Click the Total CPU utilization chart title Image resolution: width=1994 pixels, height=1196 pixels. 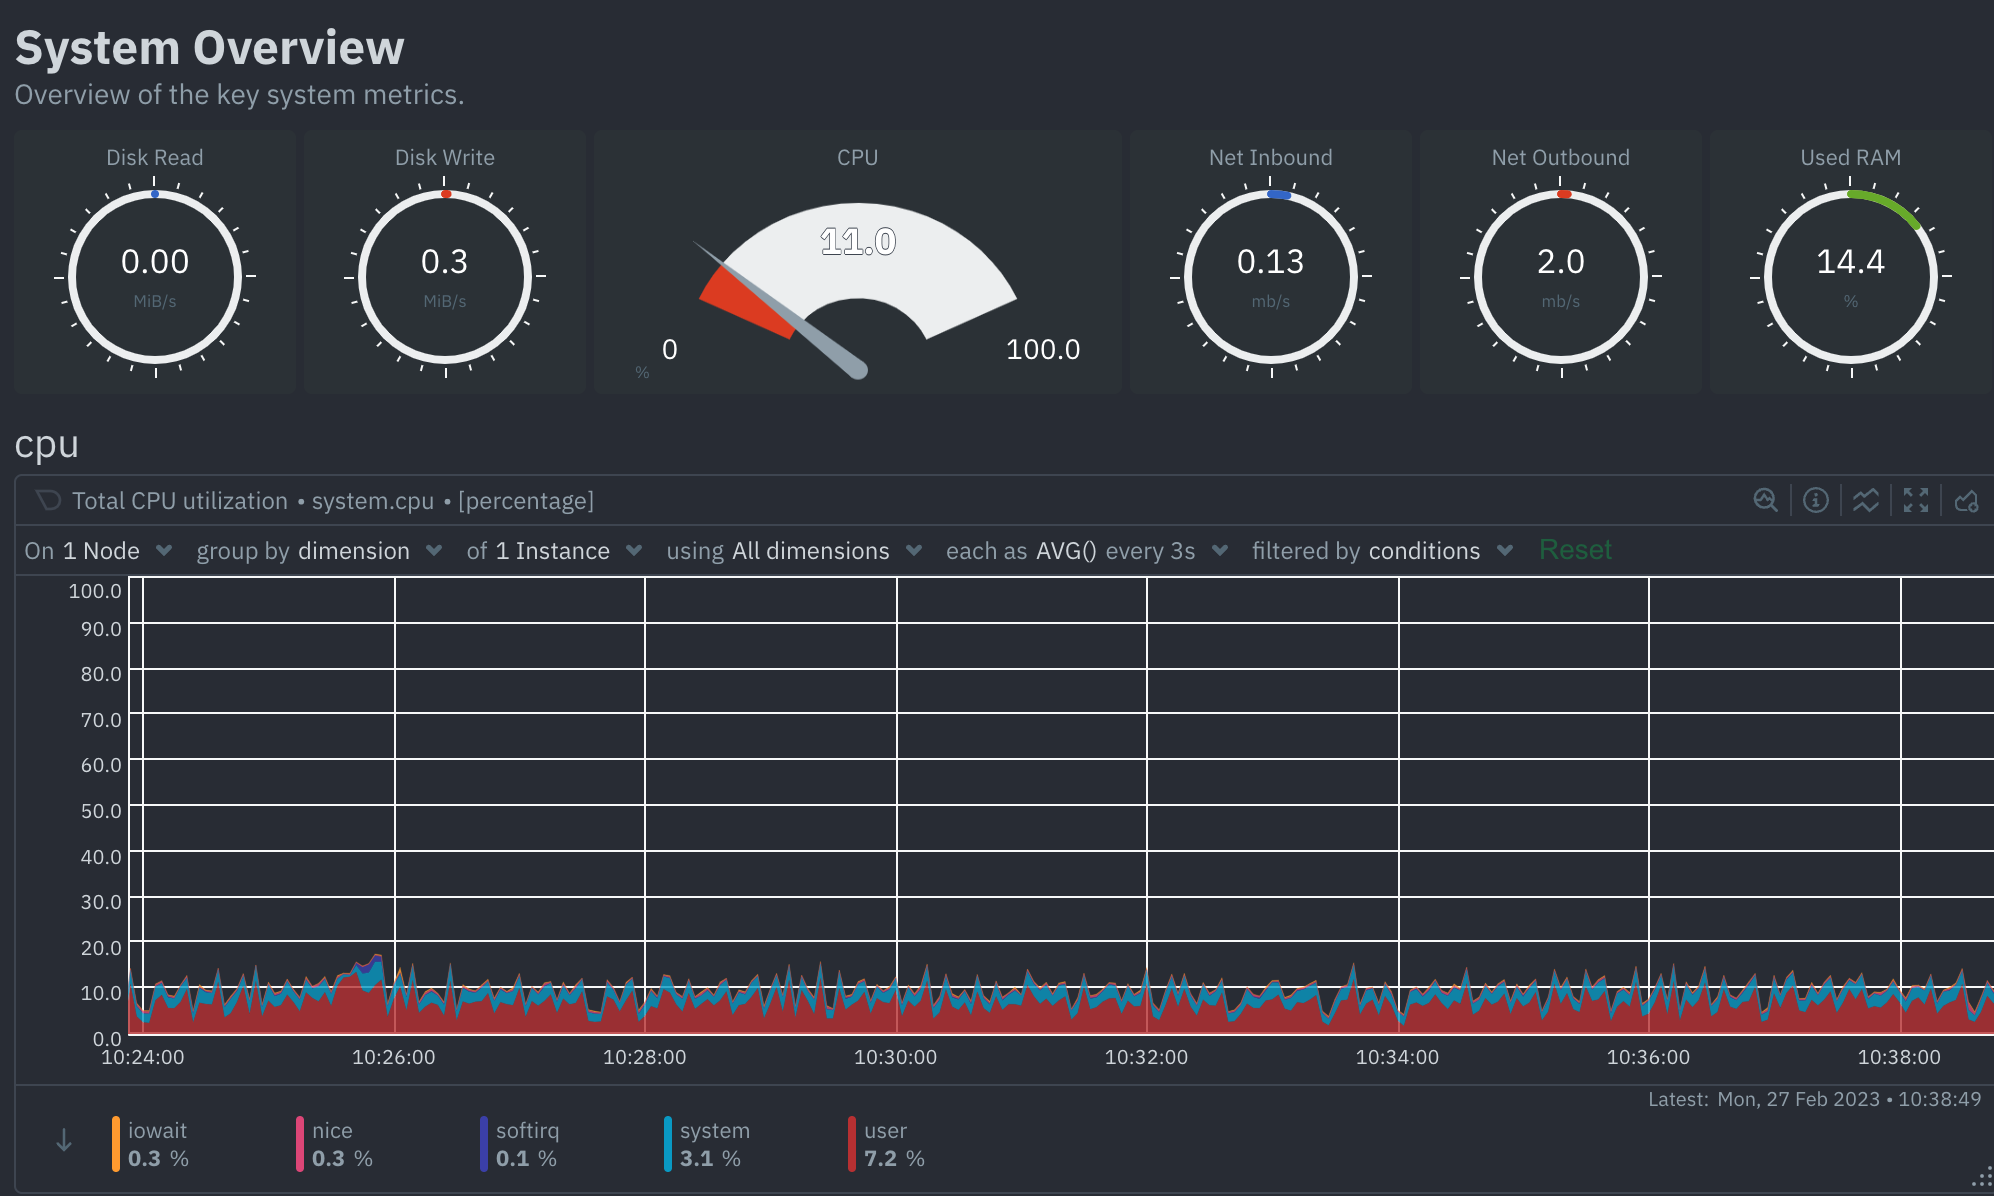[x=333, y=500]
